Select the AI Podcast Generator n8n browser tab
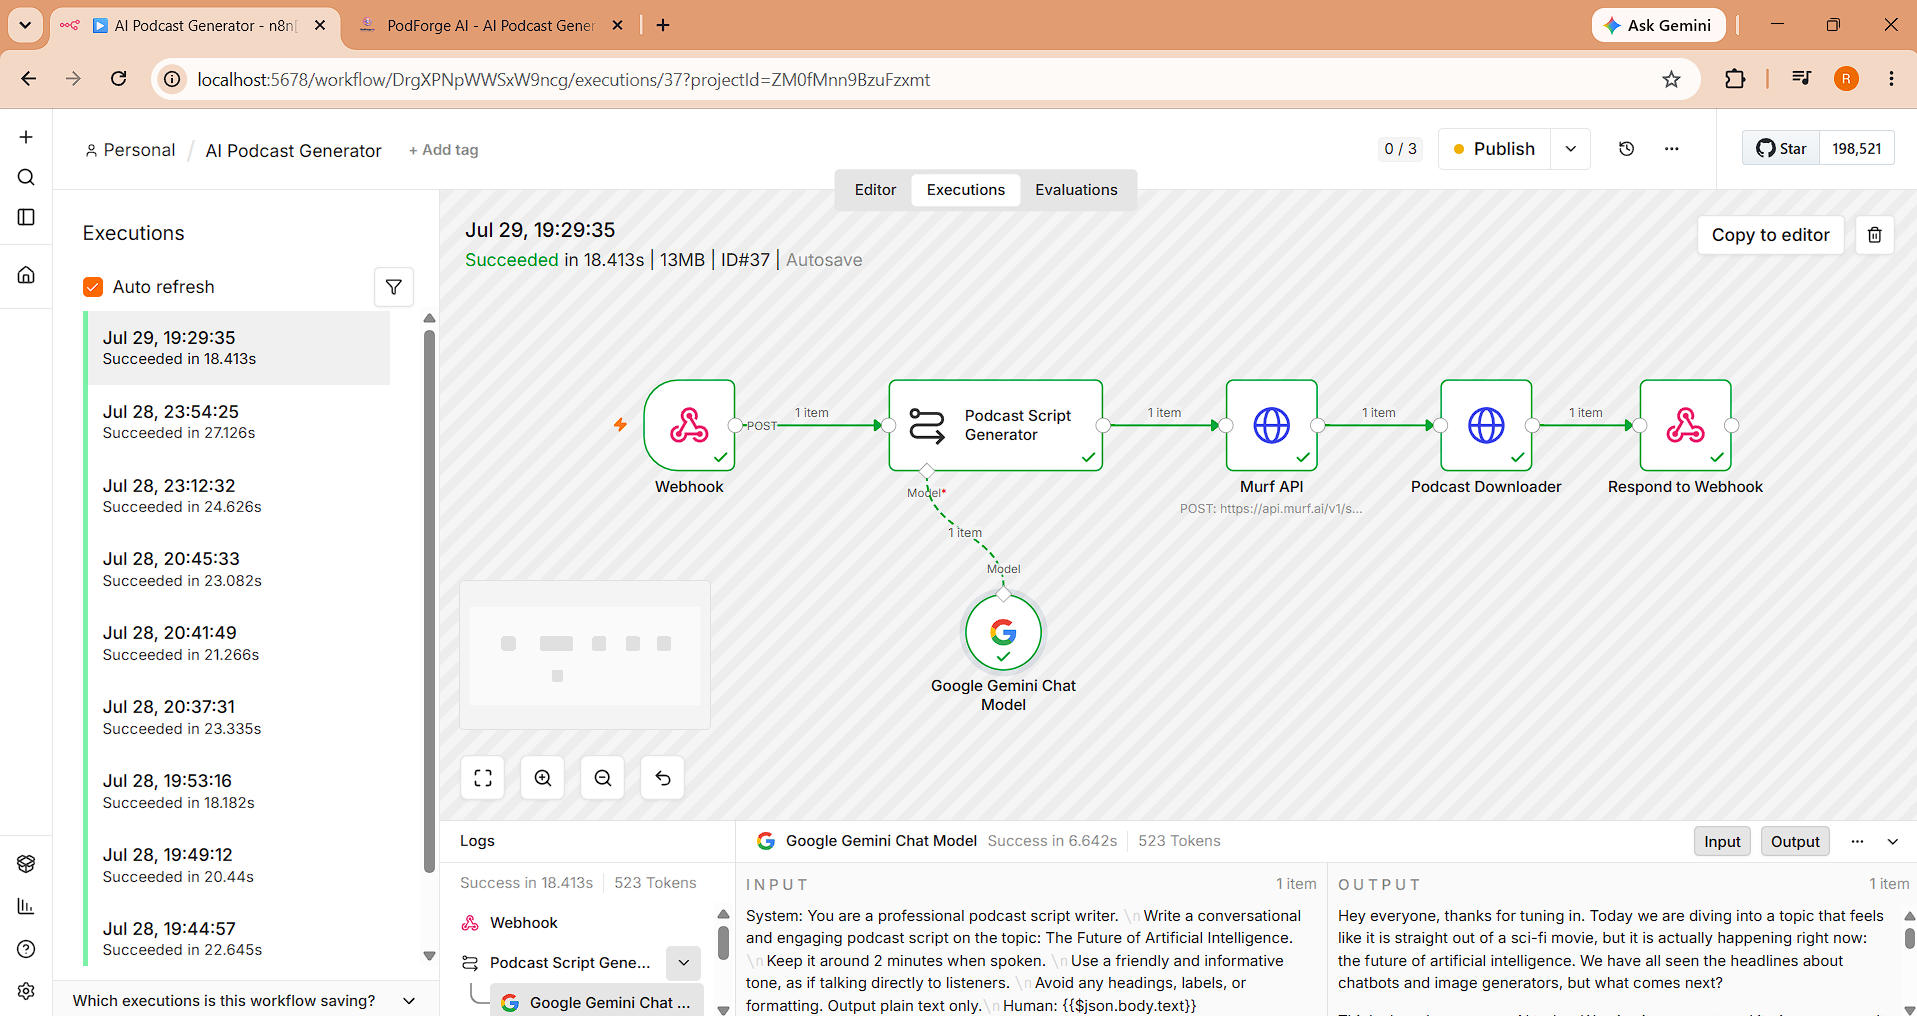Viewport: 1917px width, 1016px height. click(194, 26)
